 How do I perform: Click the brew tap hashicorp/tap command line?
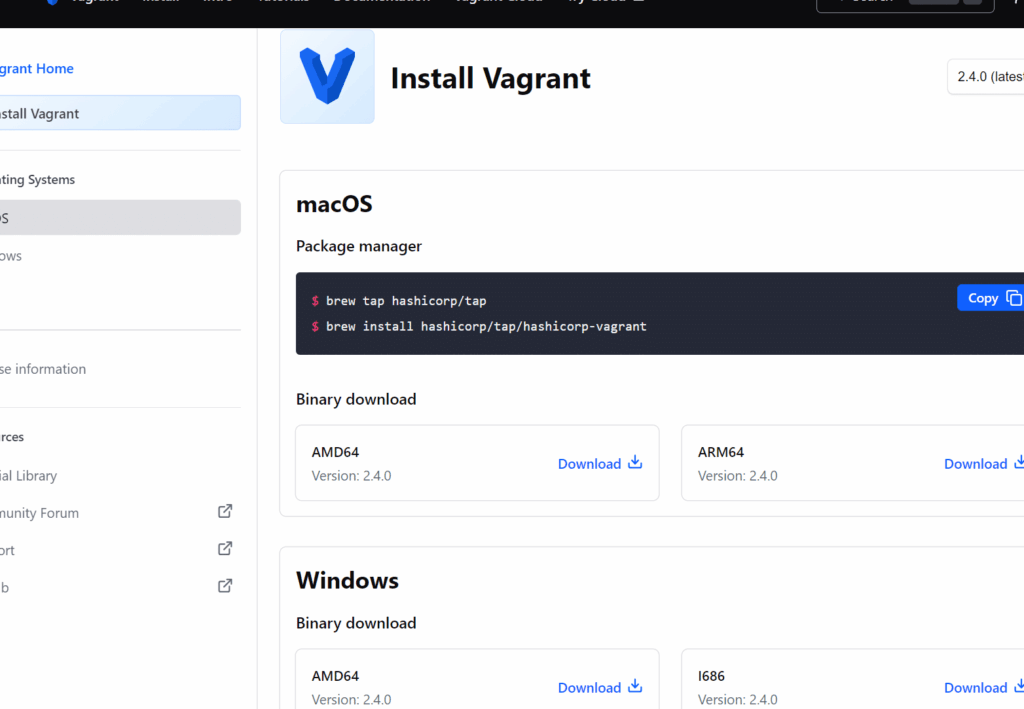(405, 300)
